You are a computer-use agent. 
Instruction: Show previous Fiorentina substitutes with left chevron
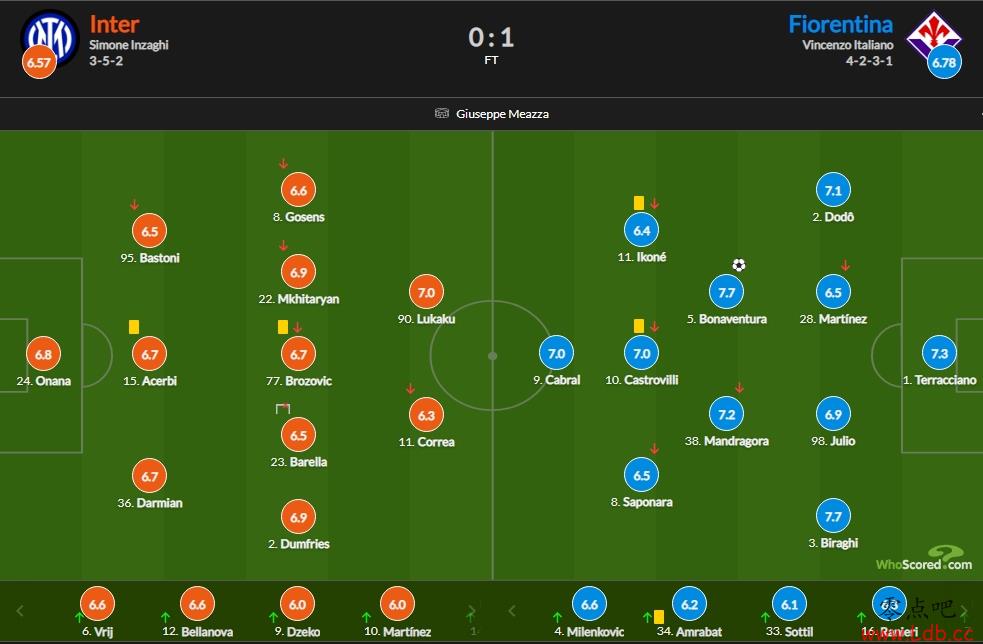coord(512,610)
